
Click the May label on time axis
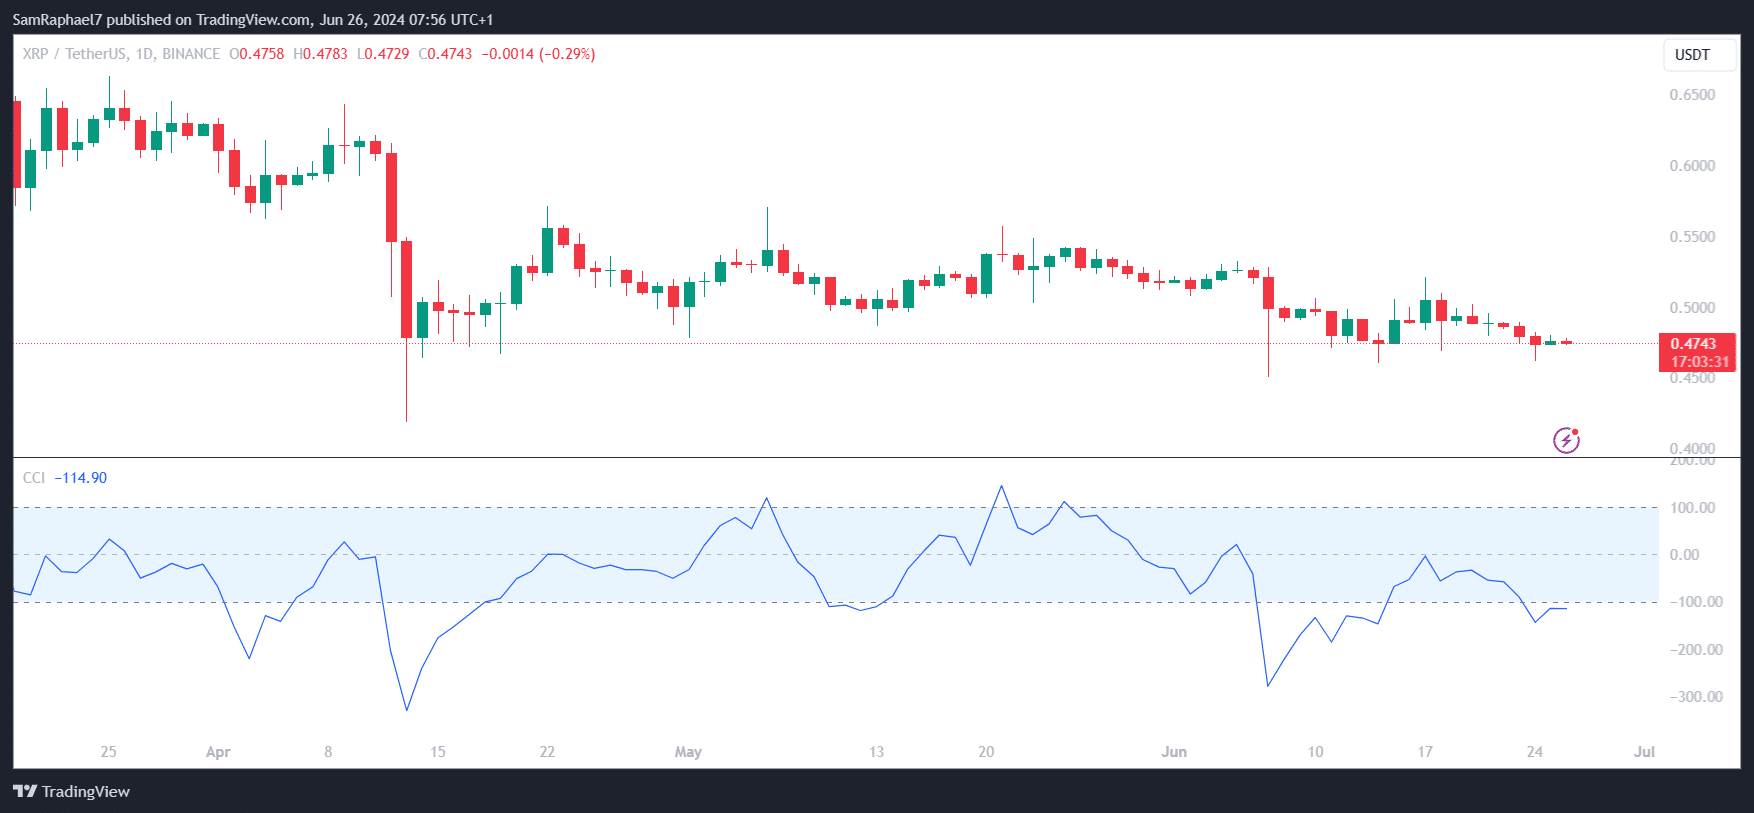[688, 752]
